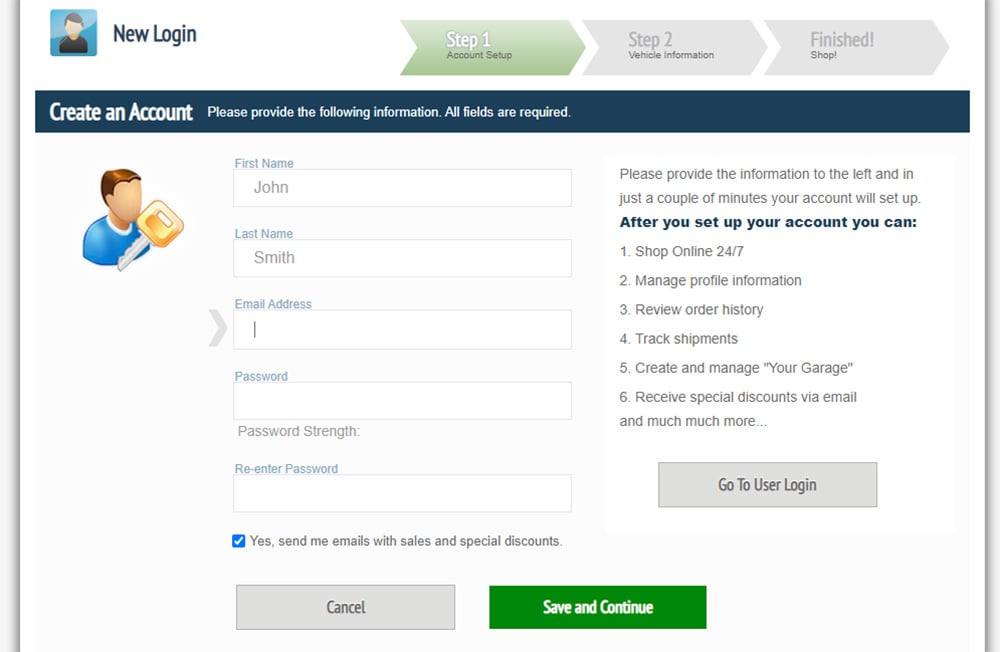The width and height of the screenshot is (1000, 652).
Task: Click into the Email Address field
Action: click(x=402, y=329)
